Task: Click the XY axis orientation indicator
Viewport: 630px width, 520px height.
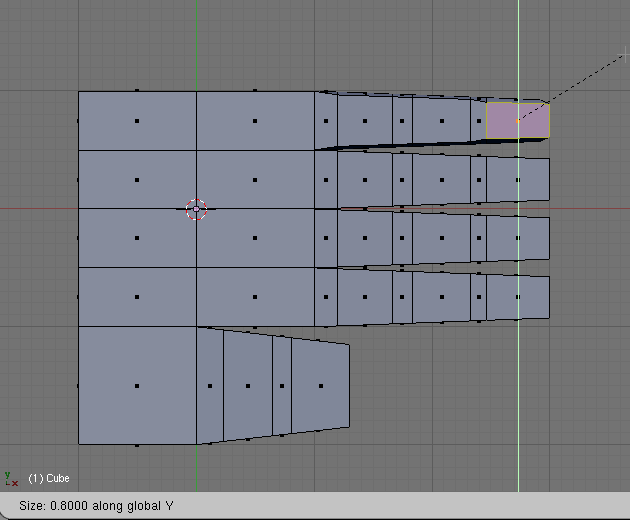Action: coord(11,479)
